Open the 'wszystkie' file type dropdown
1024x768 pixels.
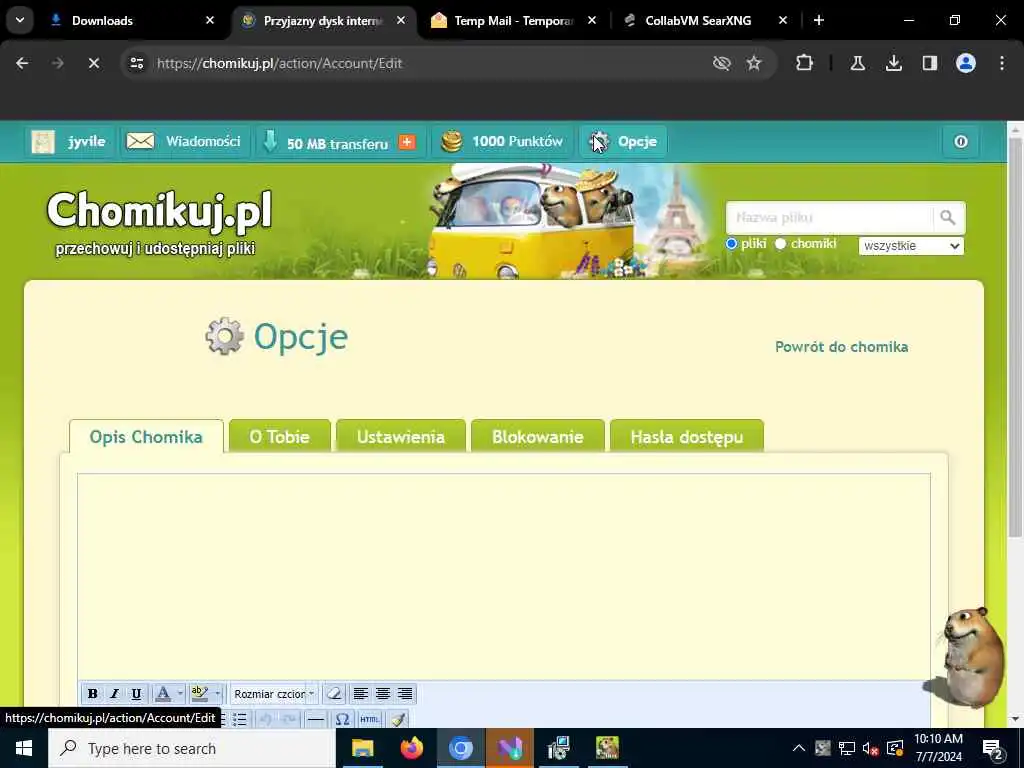click(911, 246)
